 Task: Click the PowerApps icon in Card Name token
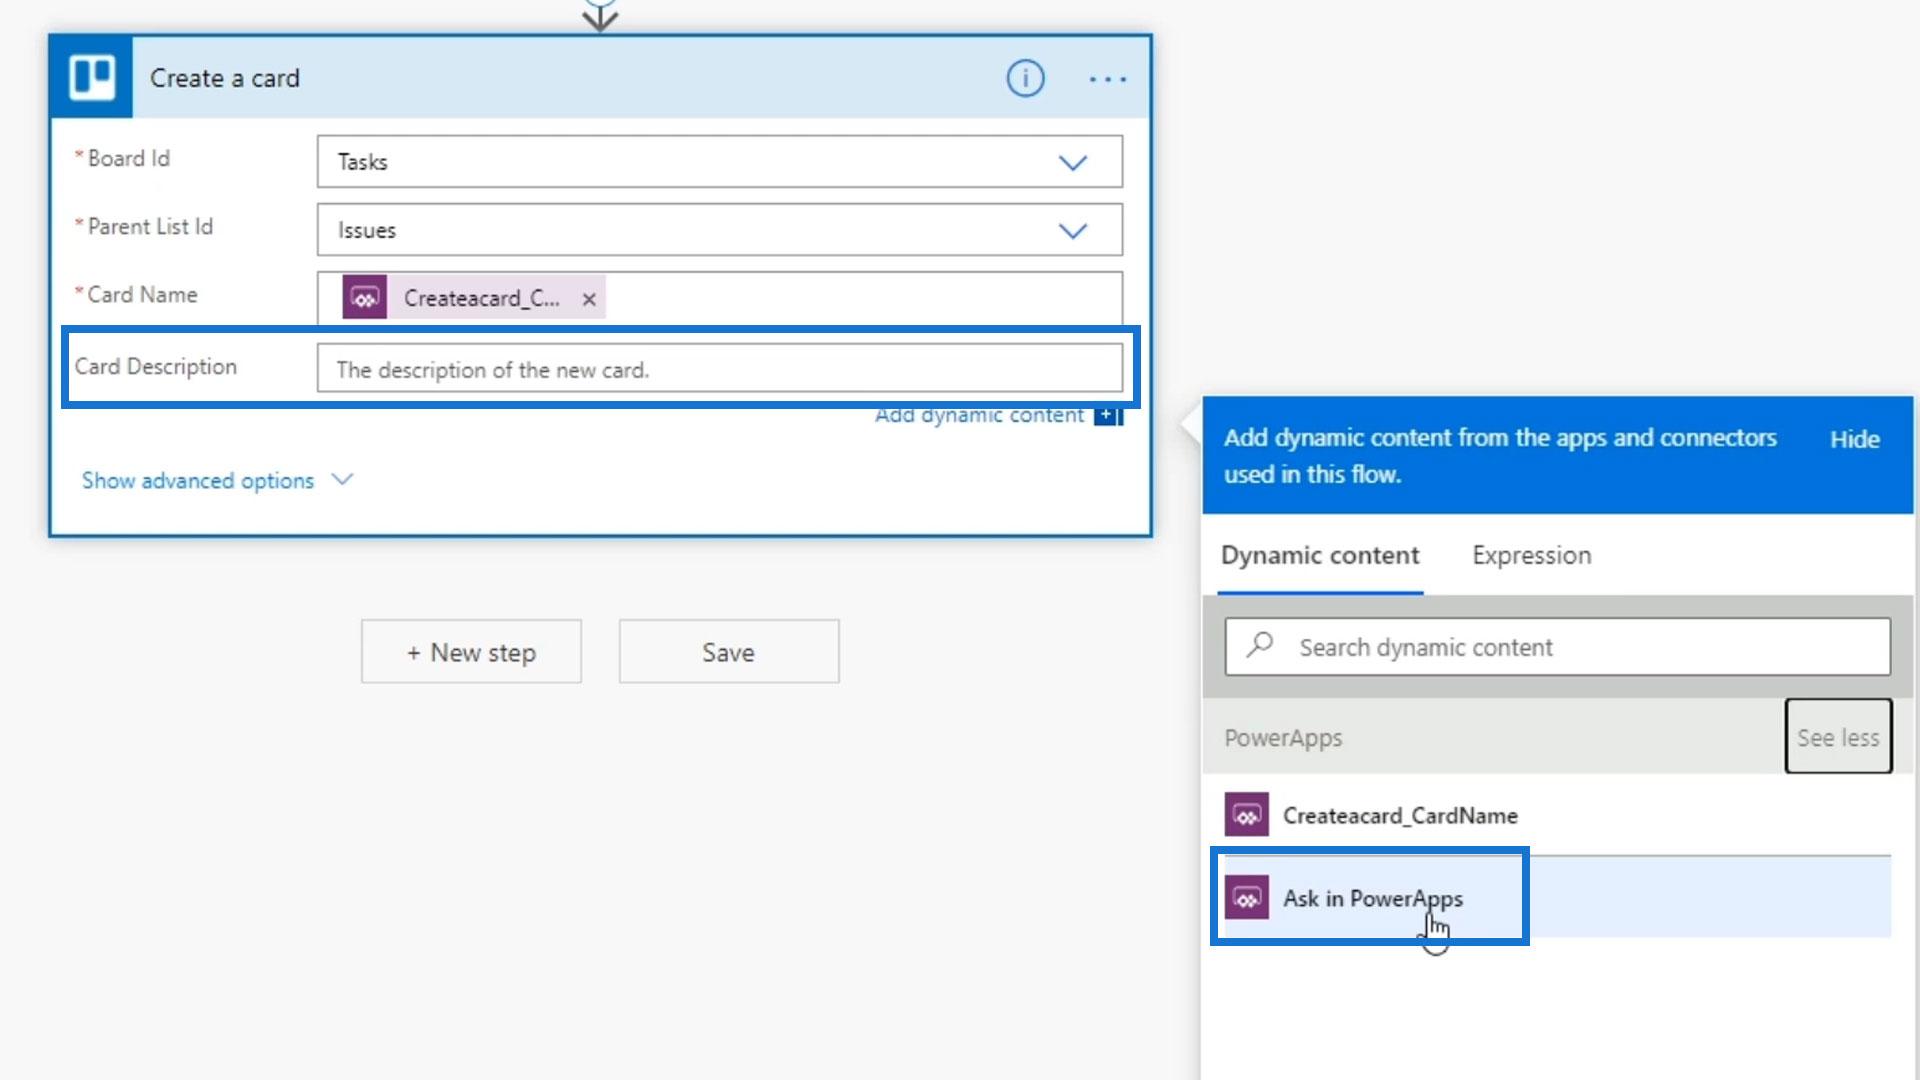click(365, 298)
